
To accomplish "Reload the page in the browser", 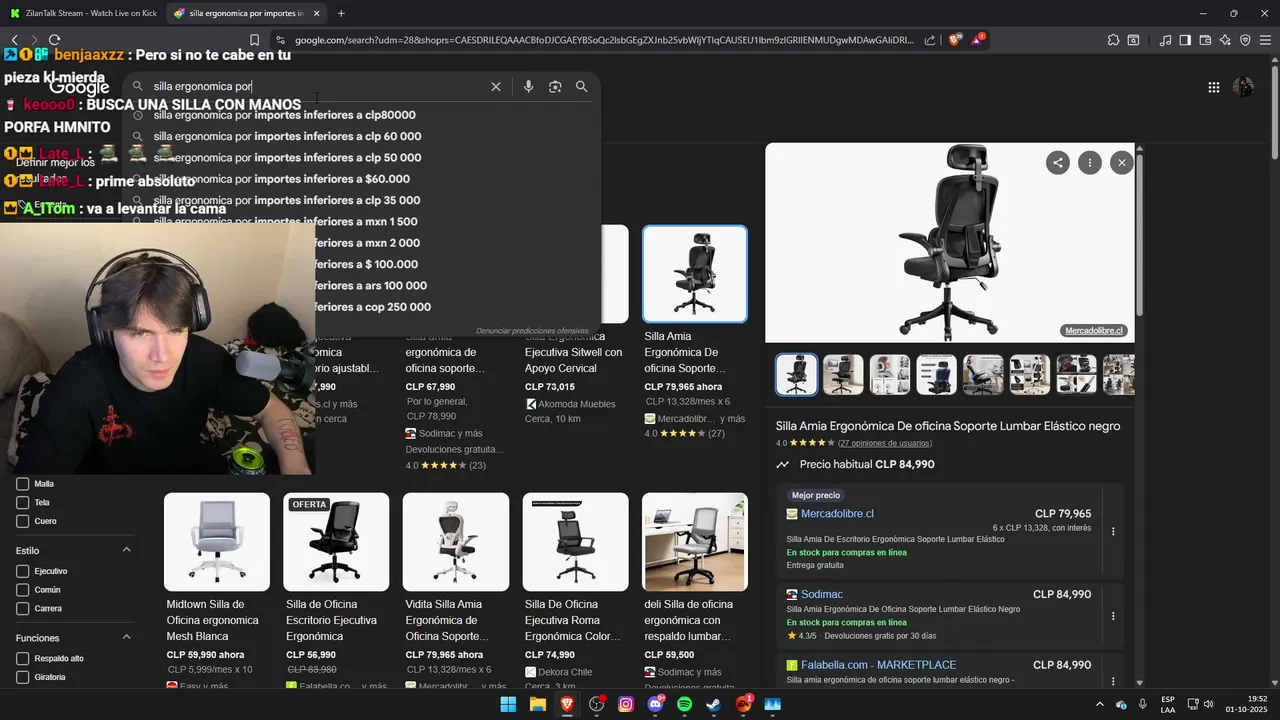I will coord(54,40).
